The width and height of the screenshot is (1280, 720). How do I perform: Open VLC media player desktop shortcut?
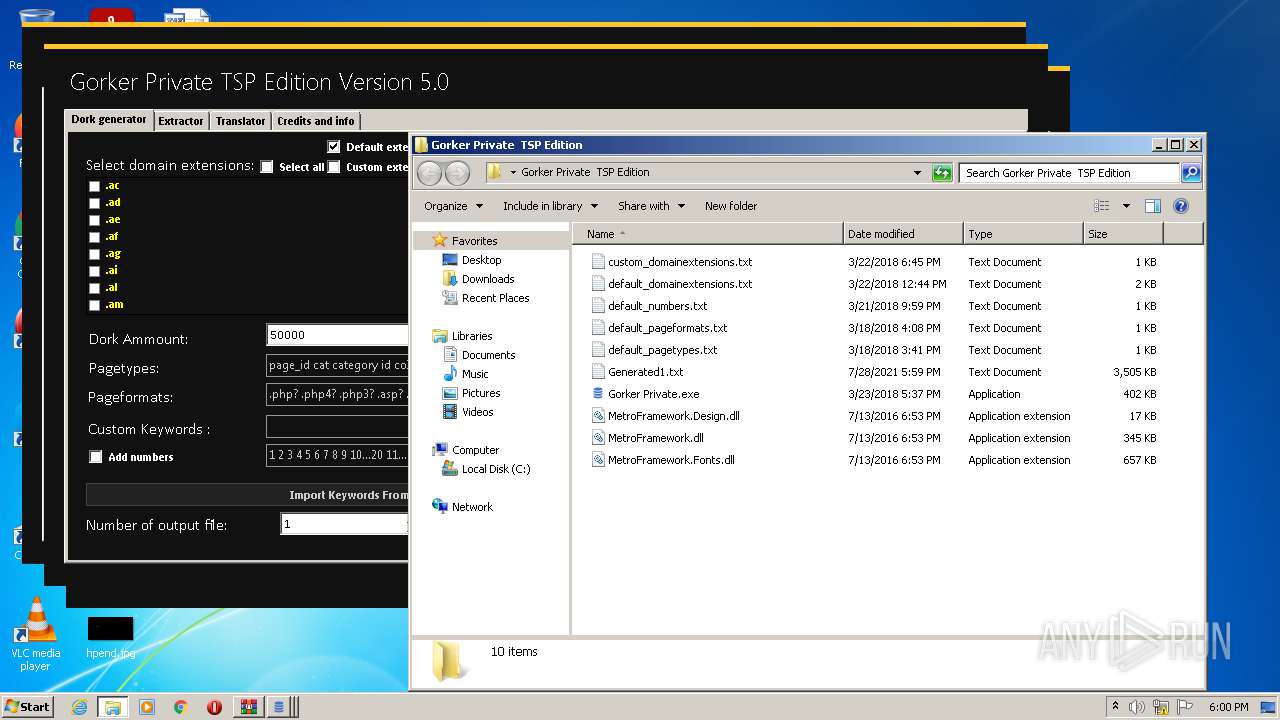(36, 634)
